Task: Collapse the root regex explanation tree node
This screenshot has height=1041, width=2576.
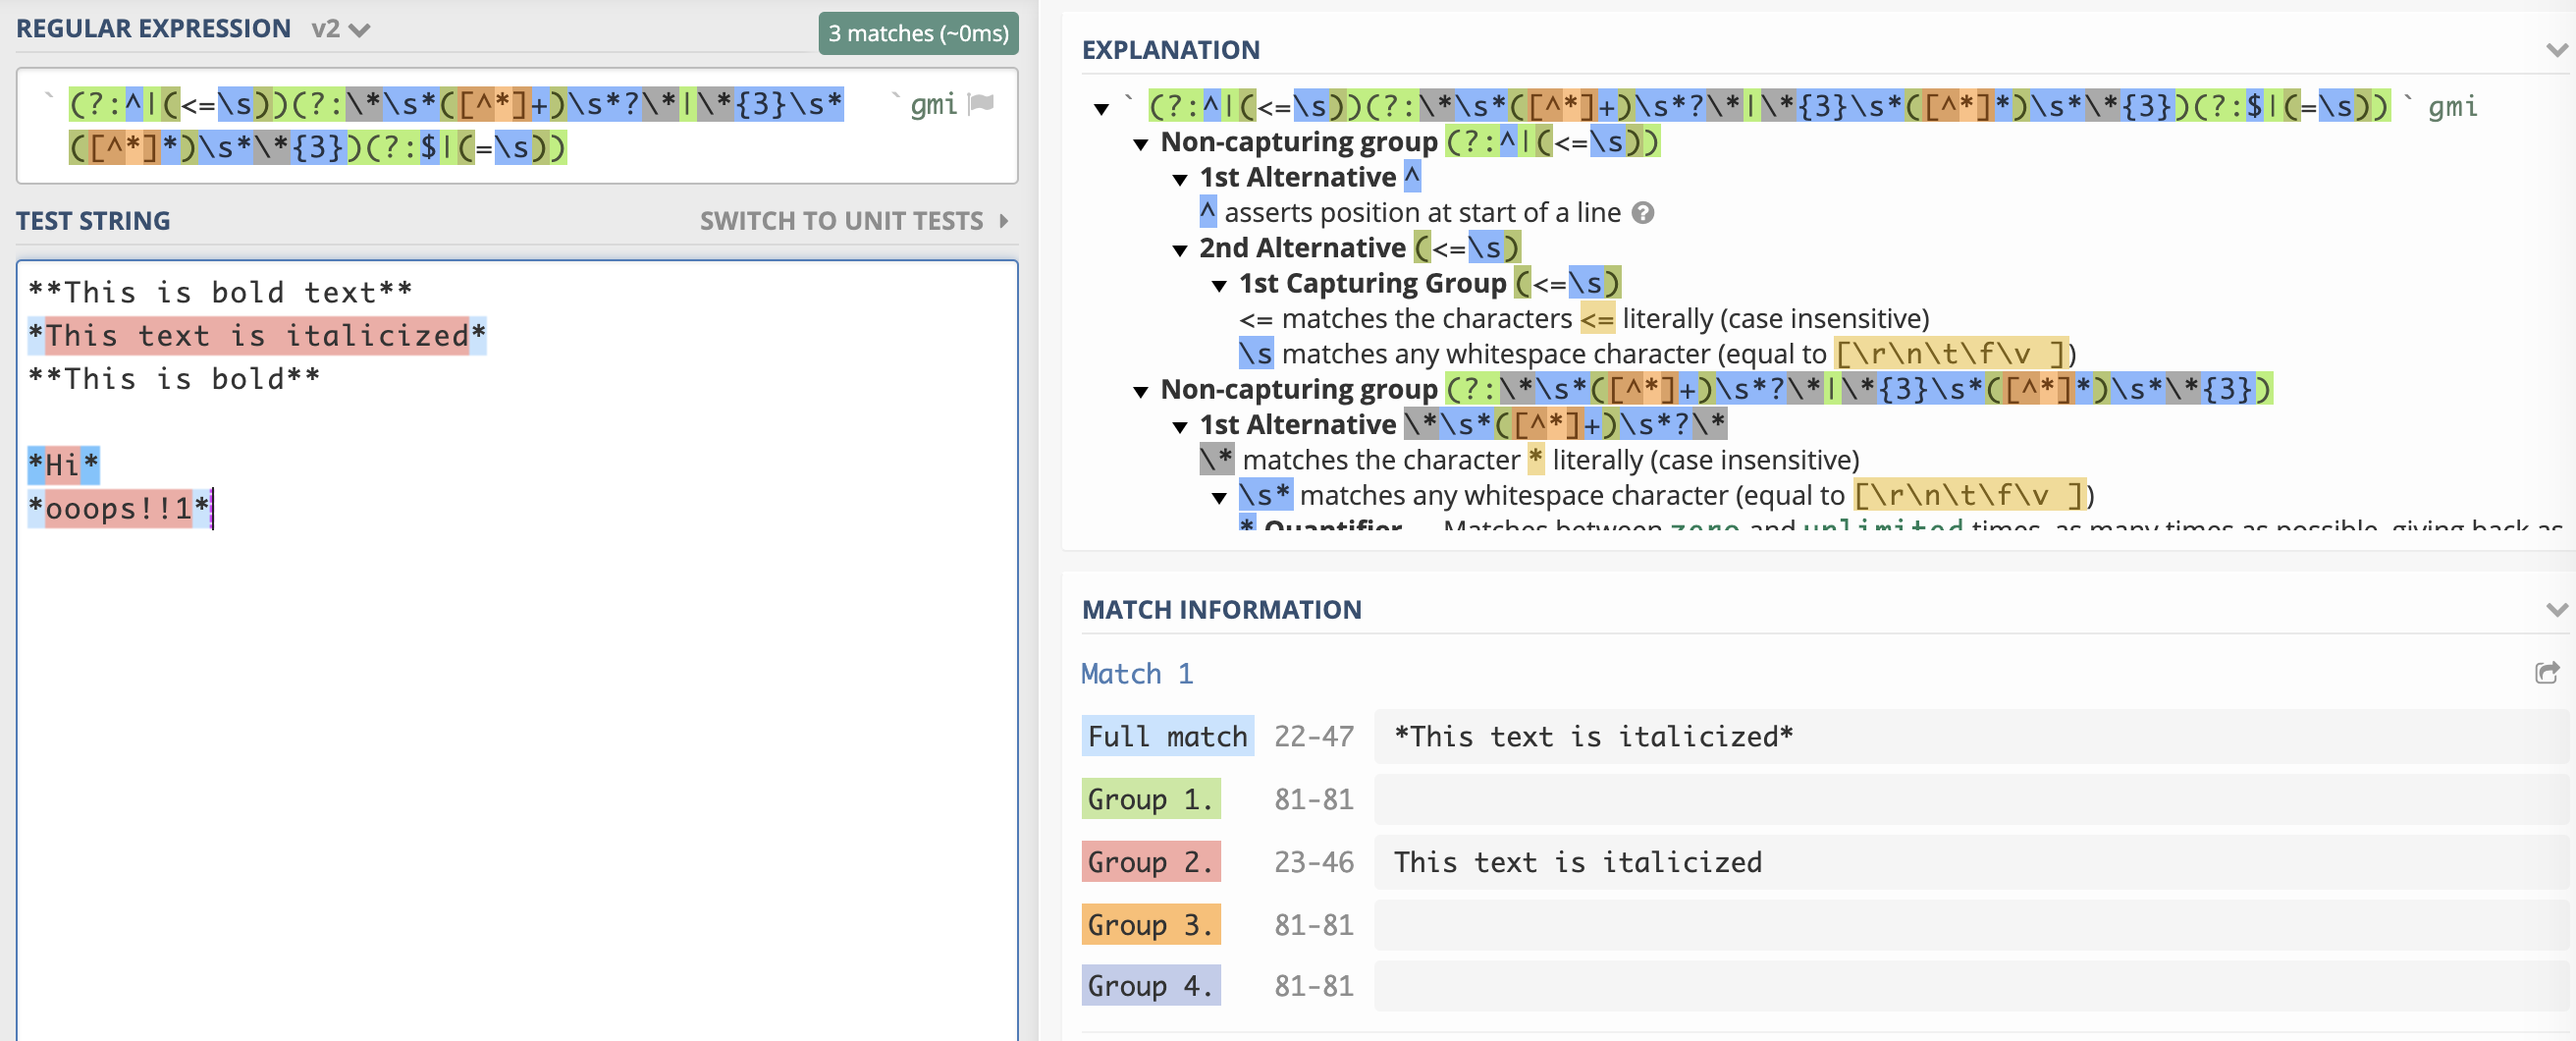Action: coord(1101,108)
